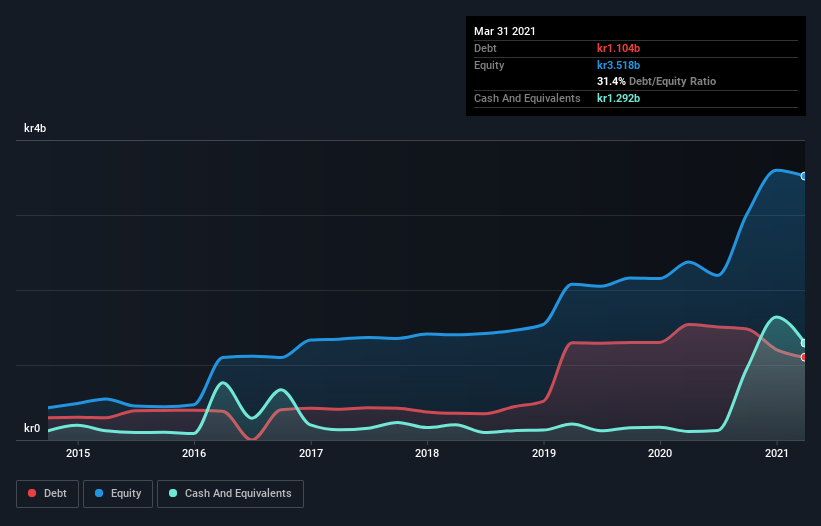
Task: Click the 2018 x-axis label
Action: click(x=427, y=453)
